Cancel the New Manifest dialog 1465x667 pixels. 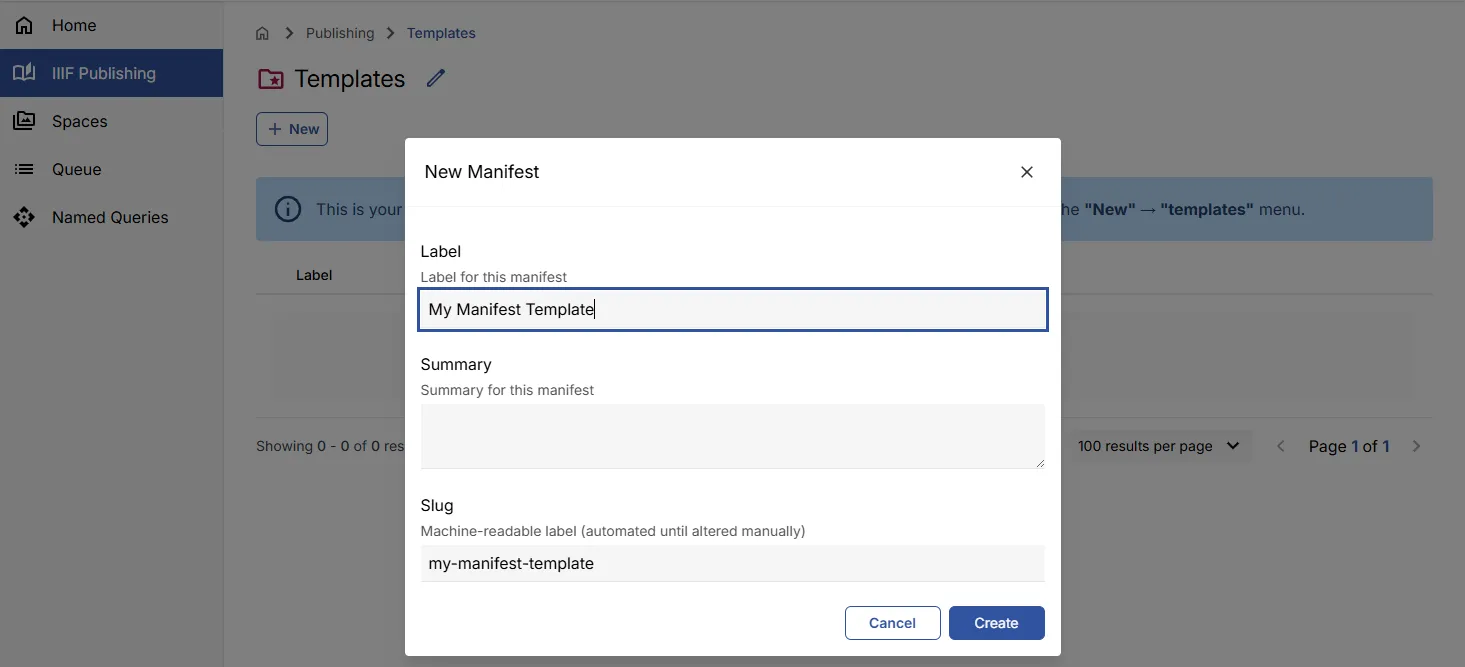point(891,622)
